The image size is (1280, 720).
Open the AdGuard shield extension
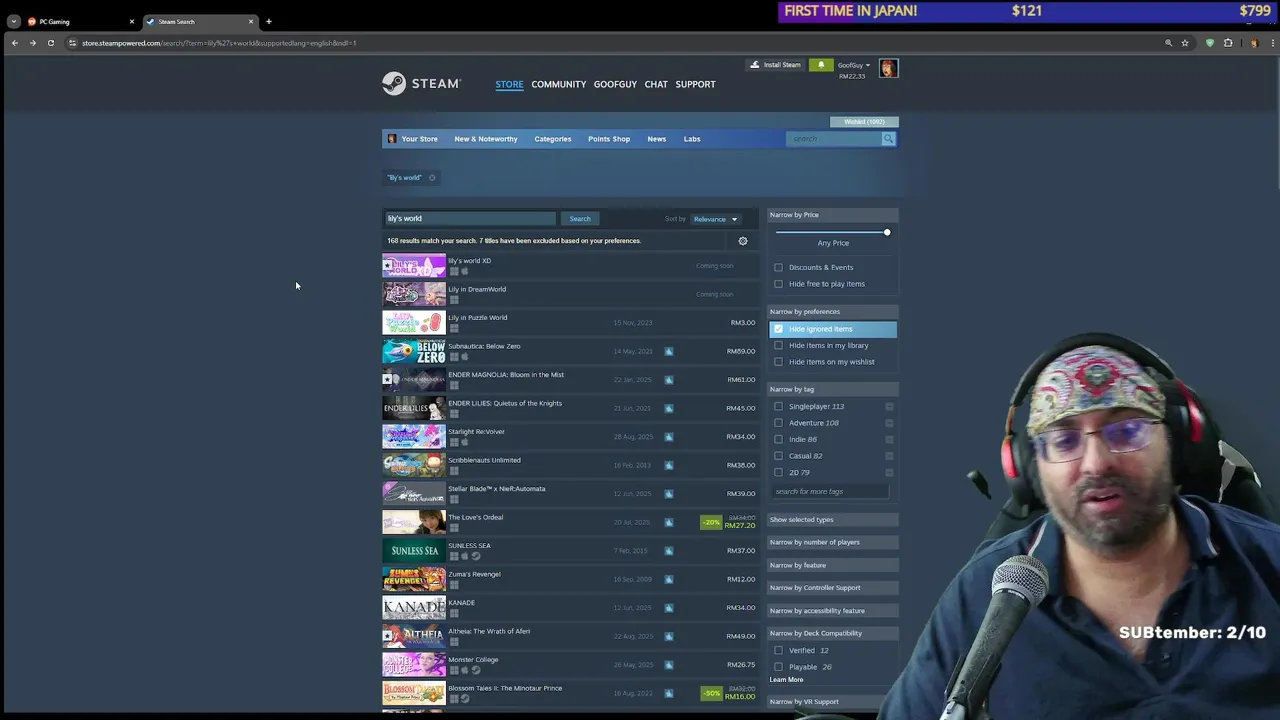(x=1210, y=43)
